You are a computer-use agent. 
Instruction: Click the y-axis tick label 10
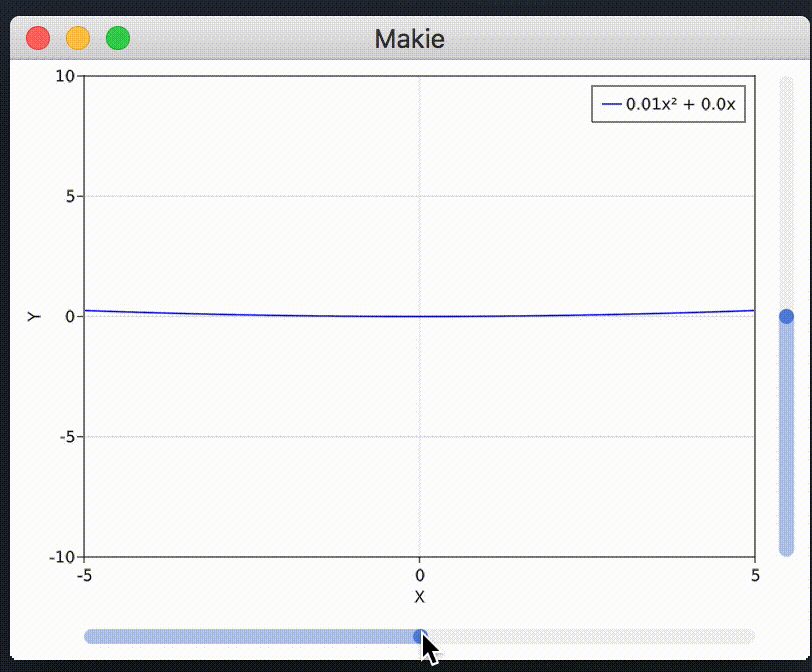pos(65,76)
